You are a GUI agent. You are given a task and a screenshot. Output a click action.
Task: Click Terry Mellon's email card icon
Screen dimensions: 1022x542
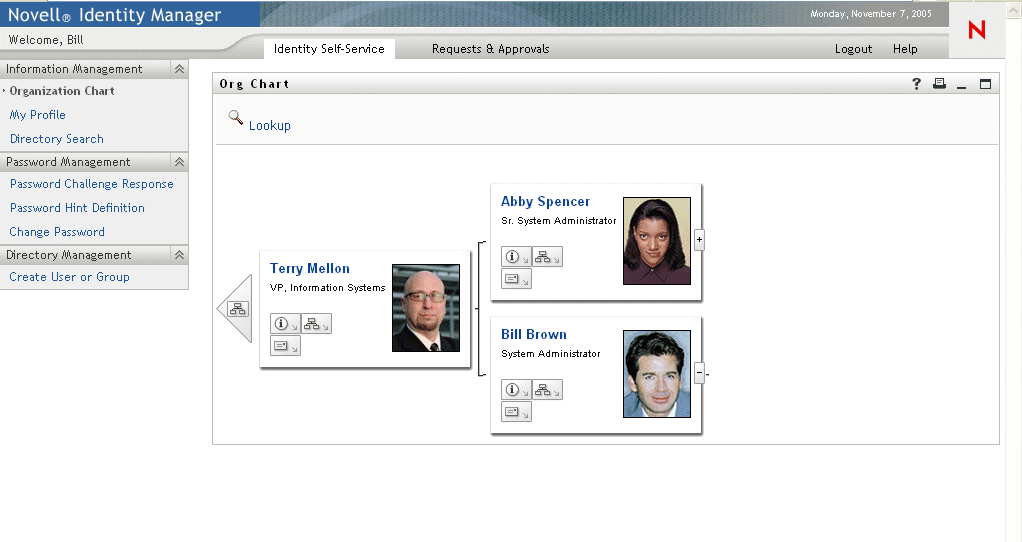point(285,346)
